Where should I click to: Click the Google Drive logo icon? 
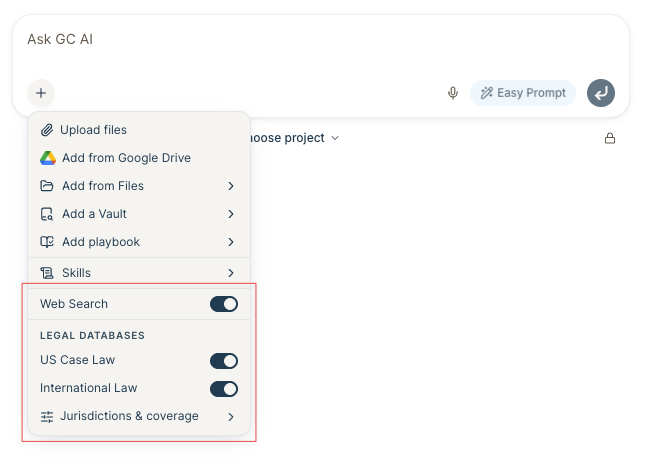[48, 158]
